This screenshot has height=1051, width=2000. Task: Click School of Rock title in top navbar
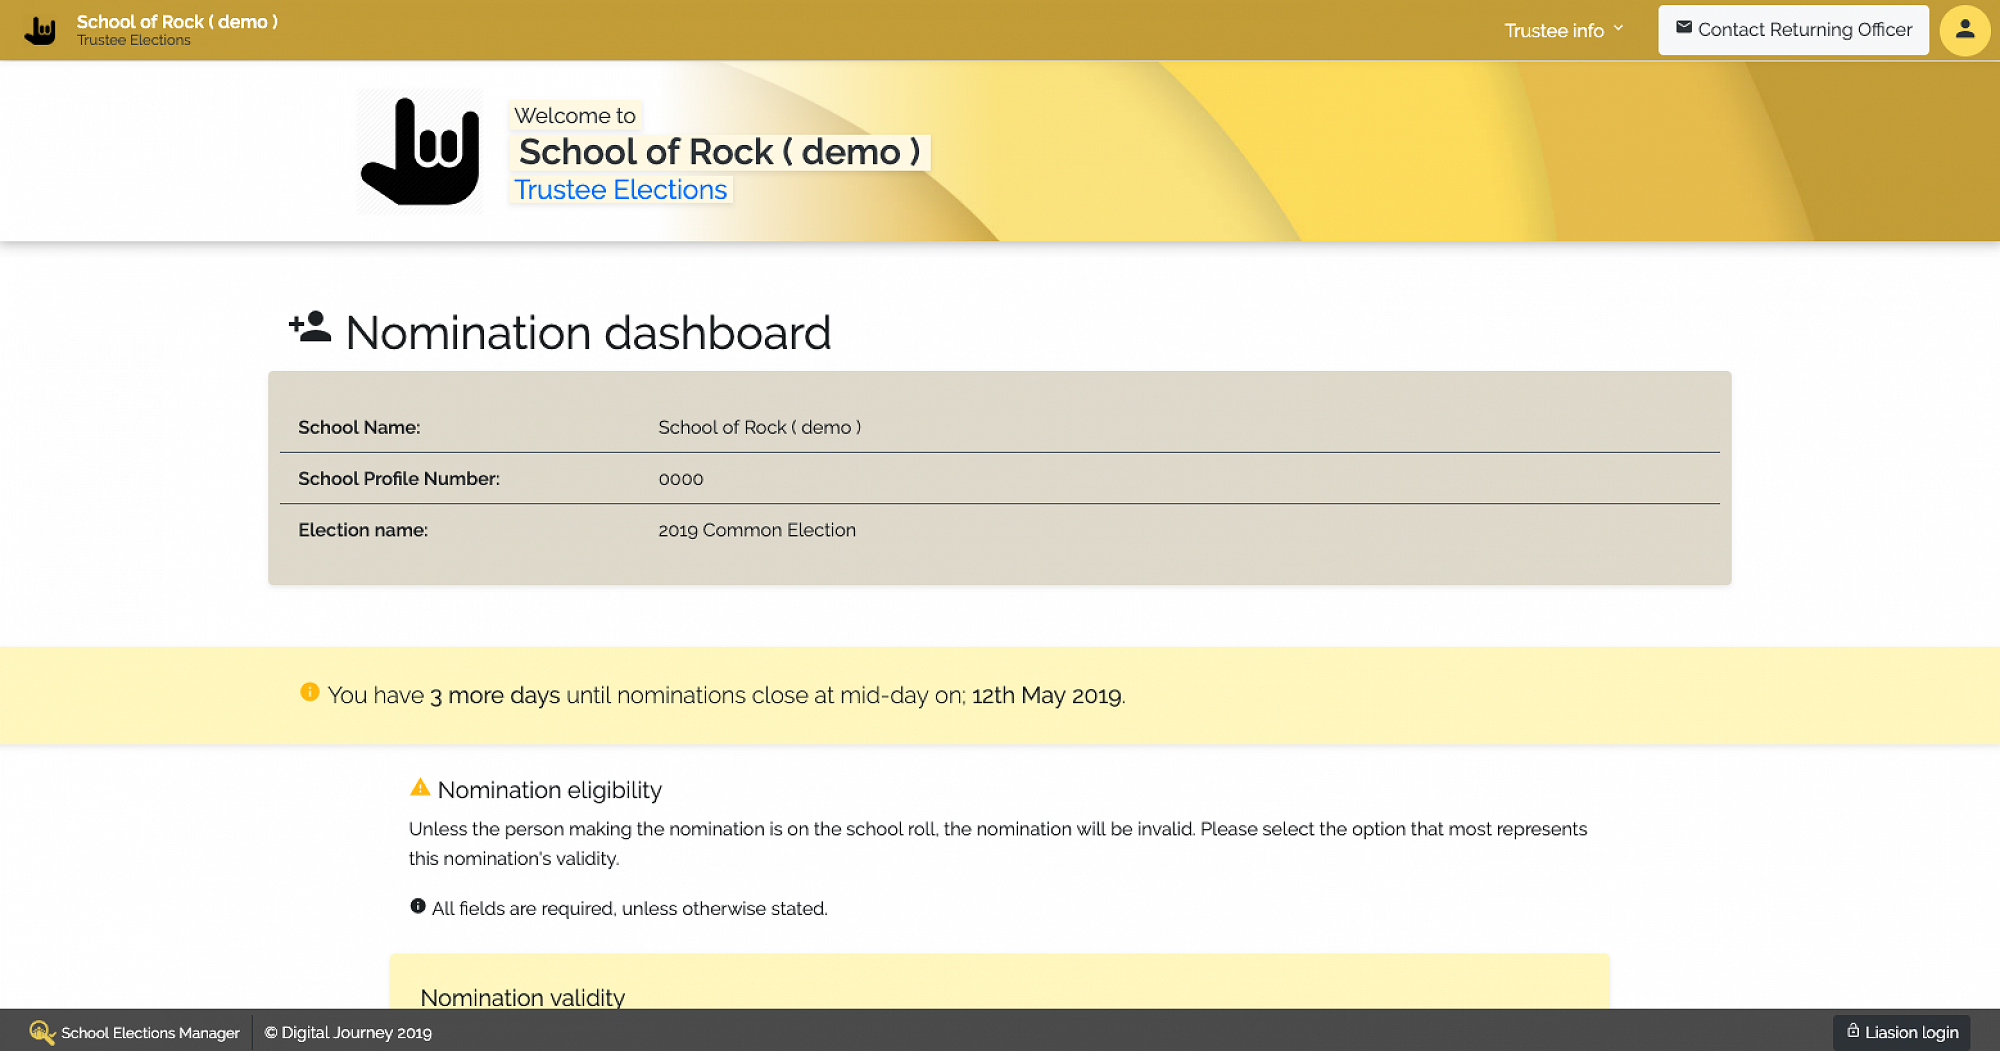point(177,22)
